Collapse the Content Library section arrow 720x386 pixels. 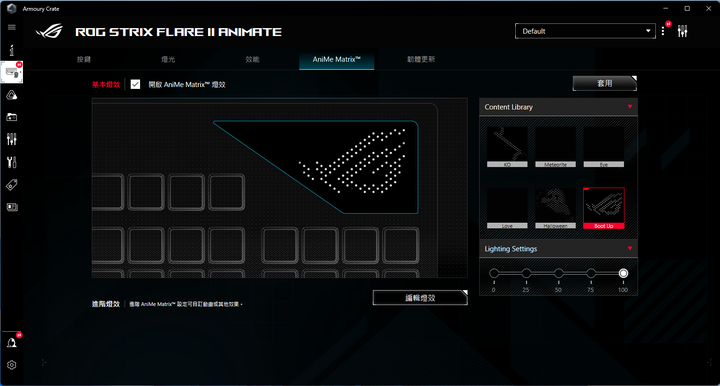[630, 106]
